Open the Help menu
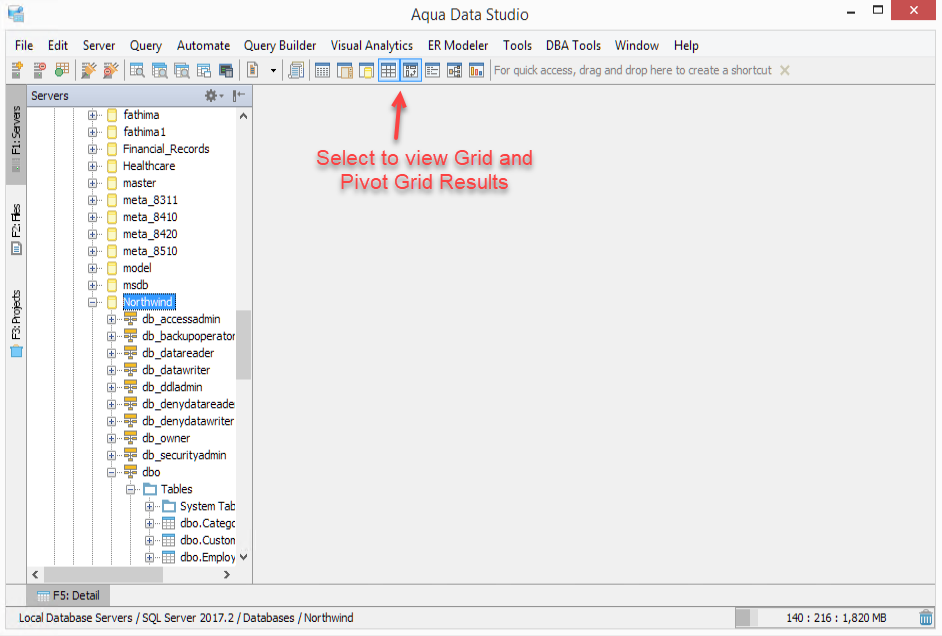 686,46
